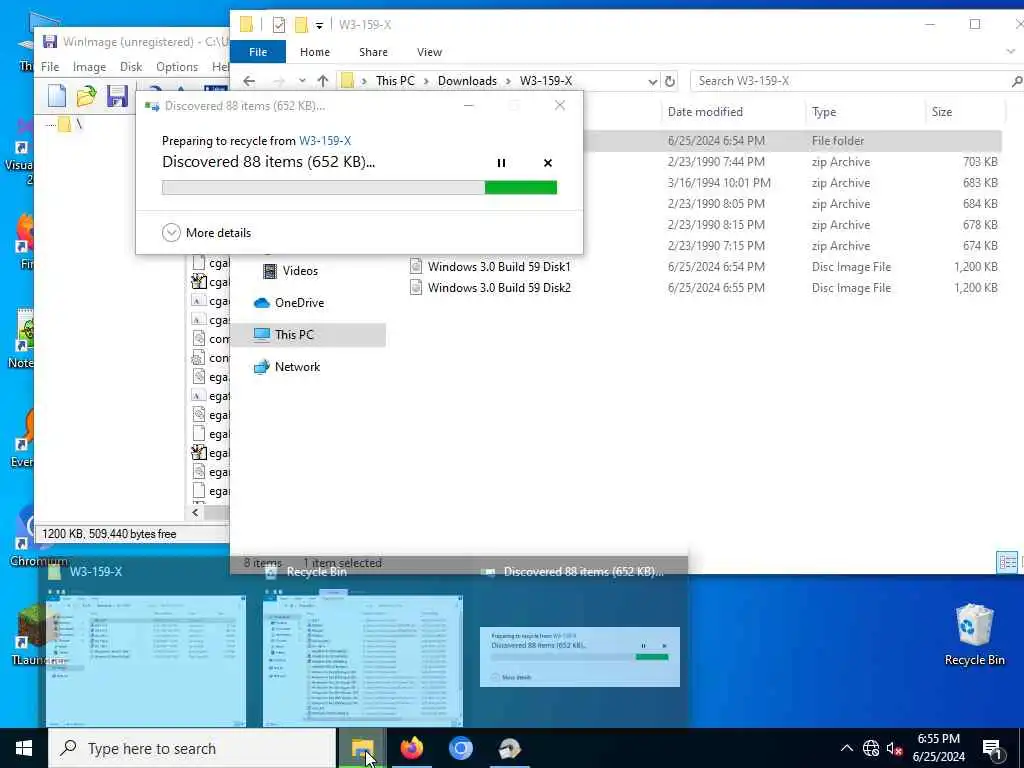Click the New image icon in WinImage toolbar
The image size is (1024, 768).
(x=57, y=96)
